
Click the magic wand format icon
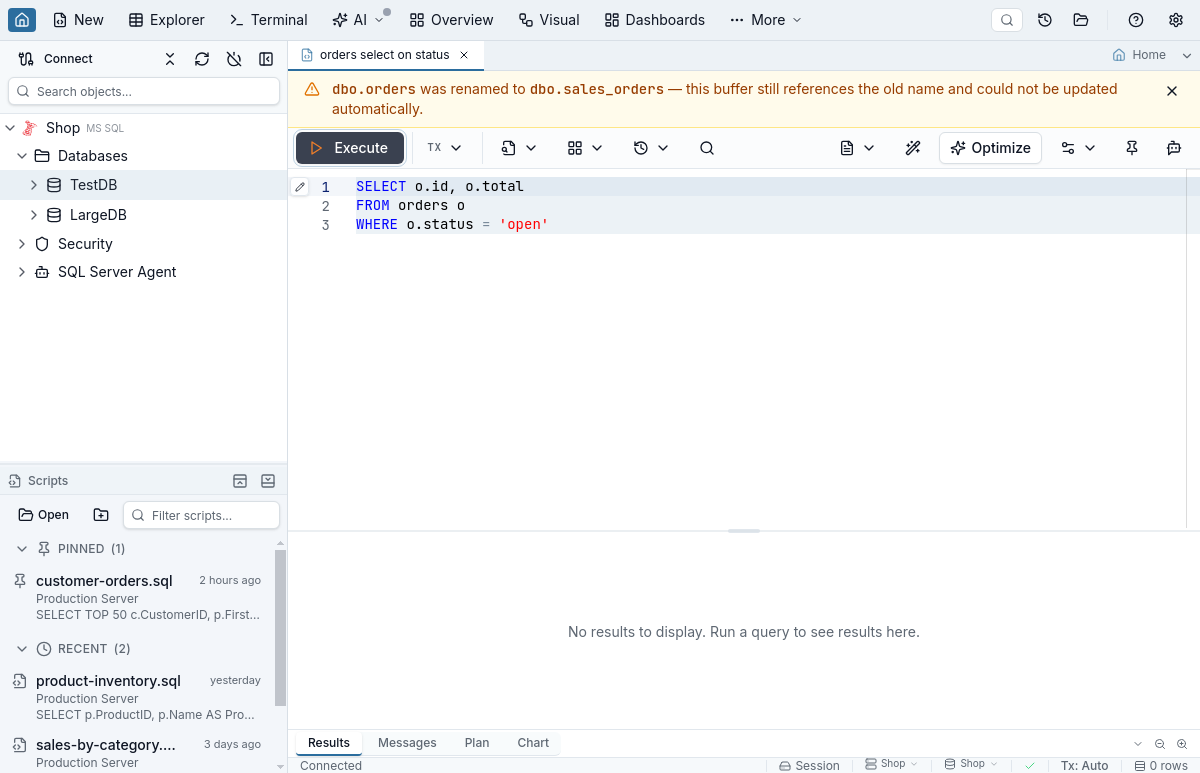(912, 148)
